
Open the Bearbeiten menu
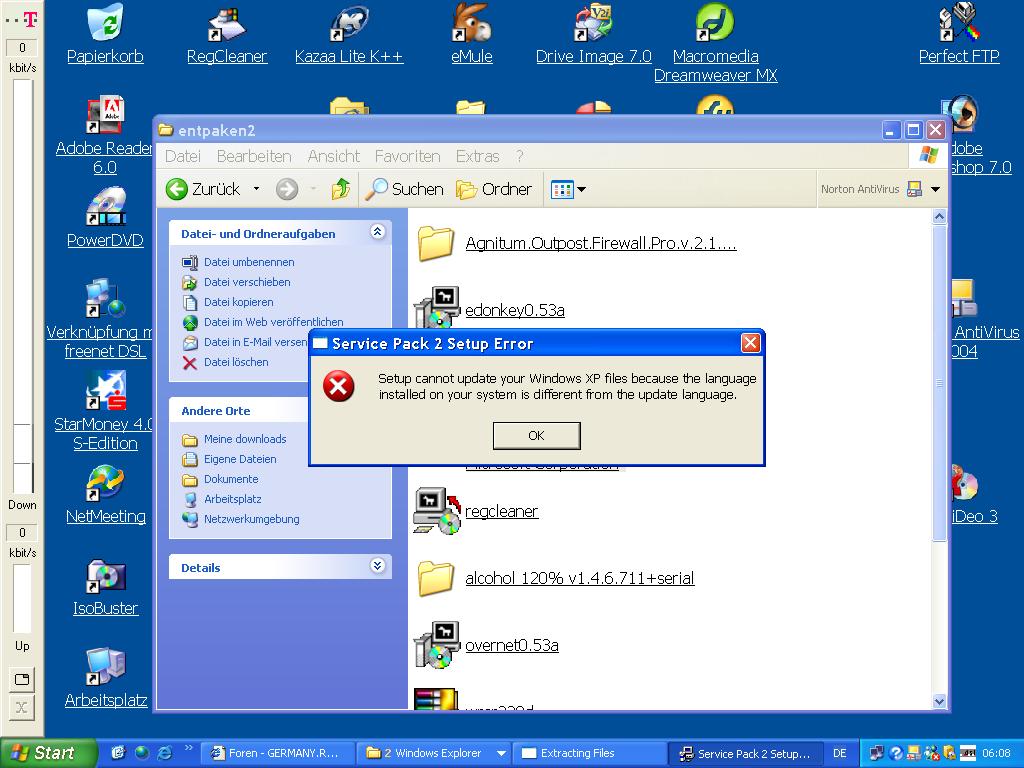(x=254, y=157)
